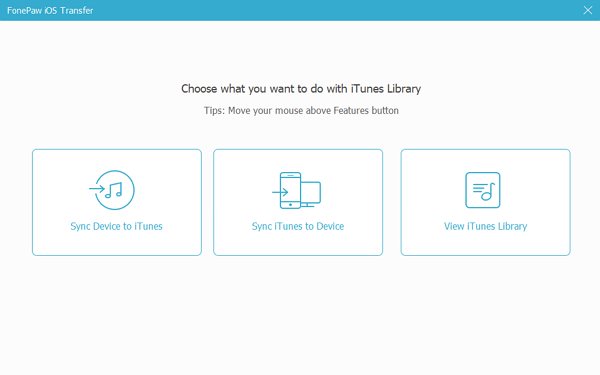
Task: Click the arrow pointing into the phone icon
Action: [280, 192]
